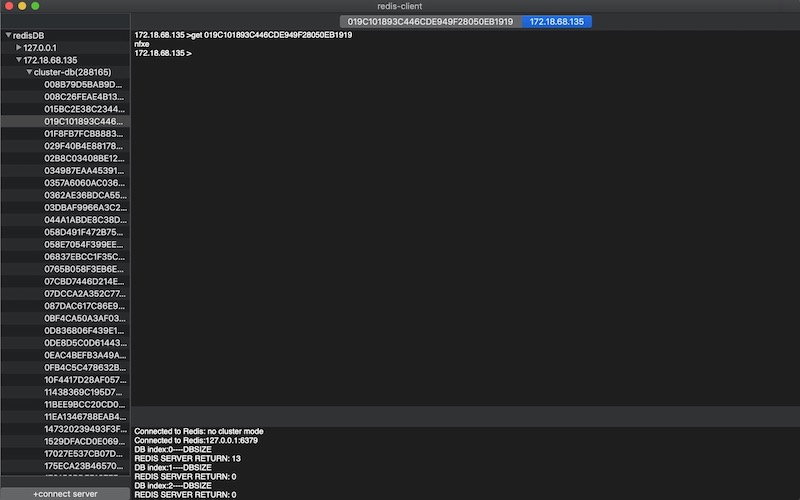Select key 015BC2E38C2344 from key list
The image size is (800, 500).
85,109
